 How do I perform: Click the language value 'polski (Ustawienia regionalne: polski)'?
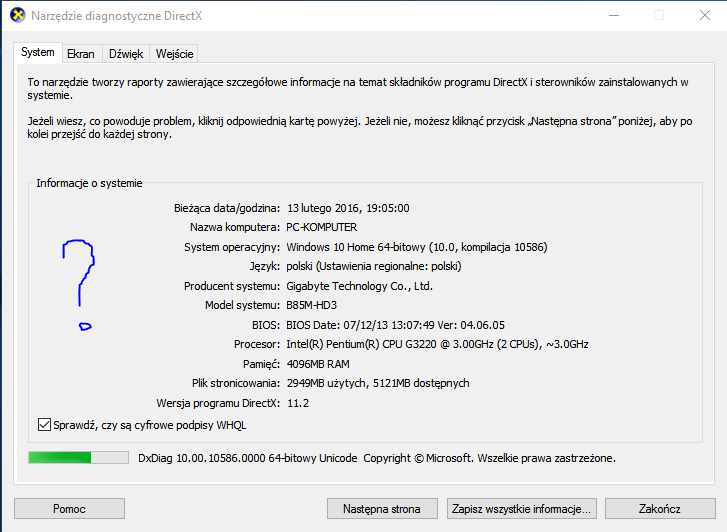(x=374, y=266)
